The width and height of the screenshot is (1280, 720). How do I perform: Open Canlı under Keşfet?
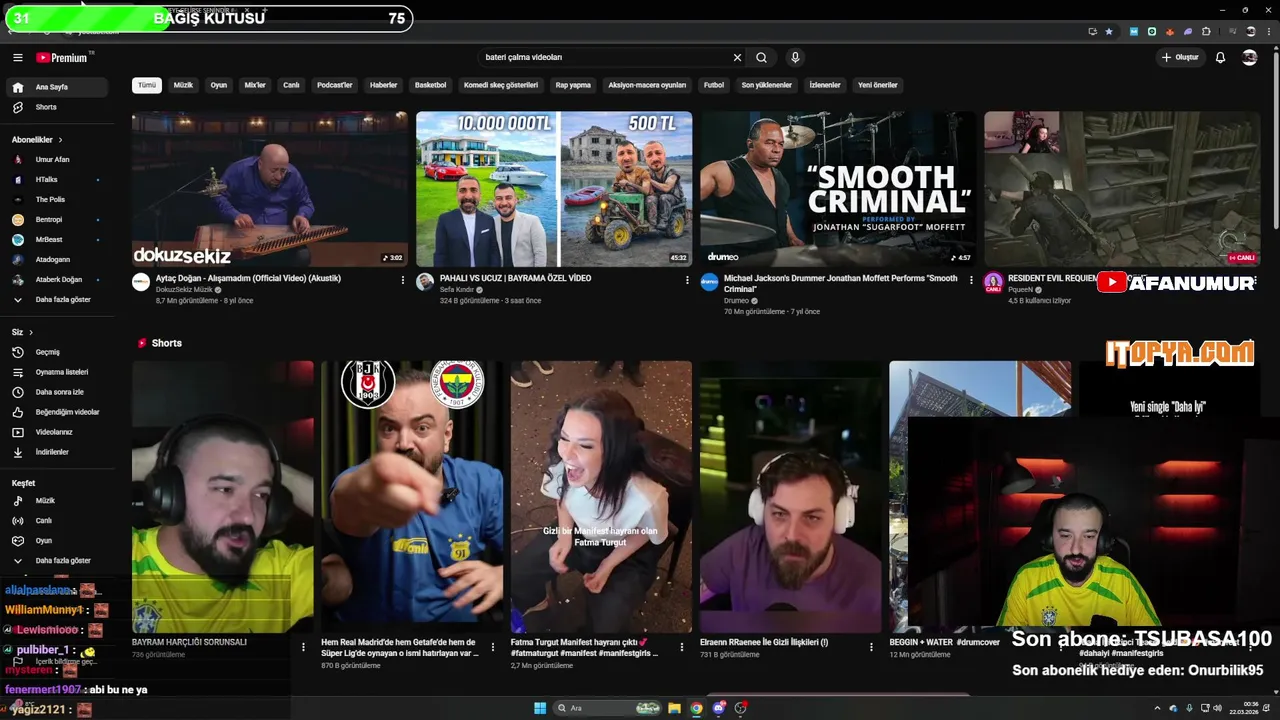click(57, 520)
